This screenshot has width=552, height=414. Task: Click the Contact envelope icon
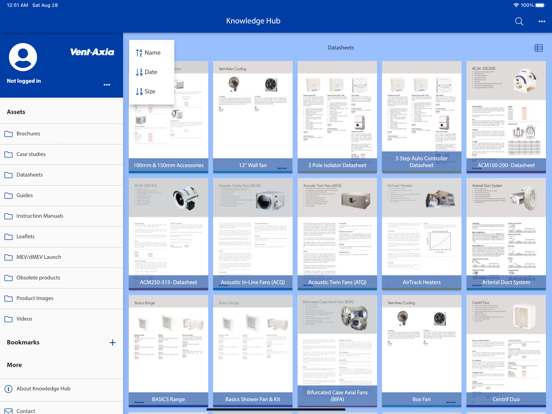8,411
